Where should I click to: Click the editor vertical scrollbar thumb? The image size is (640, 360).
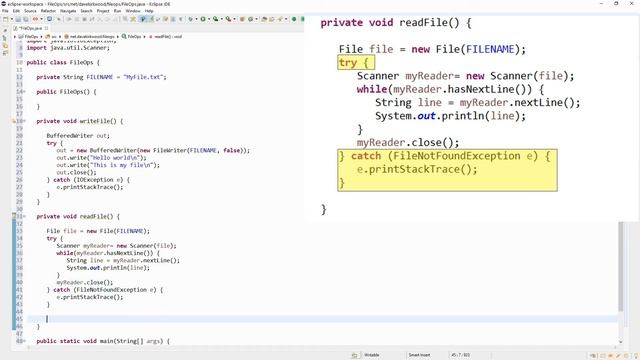point(621,266)
